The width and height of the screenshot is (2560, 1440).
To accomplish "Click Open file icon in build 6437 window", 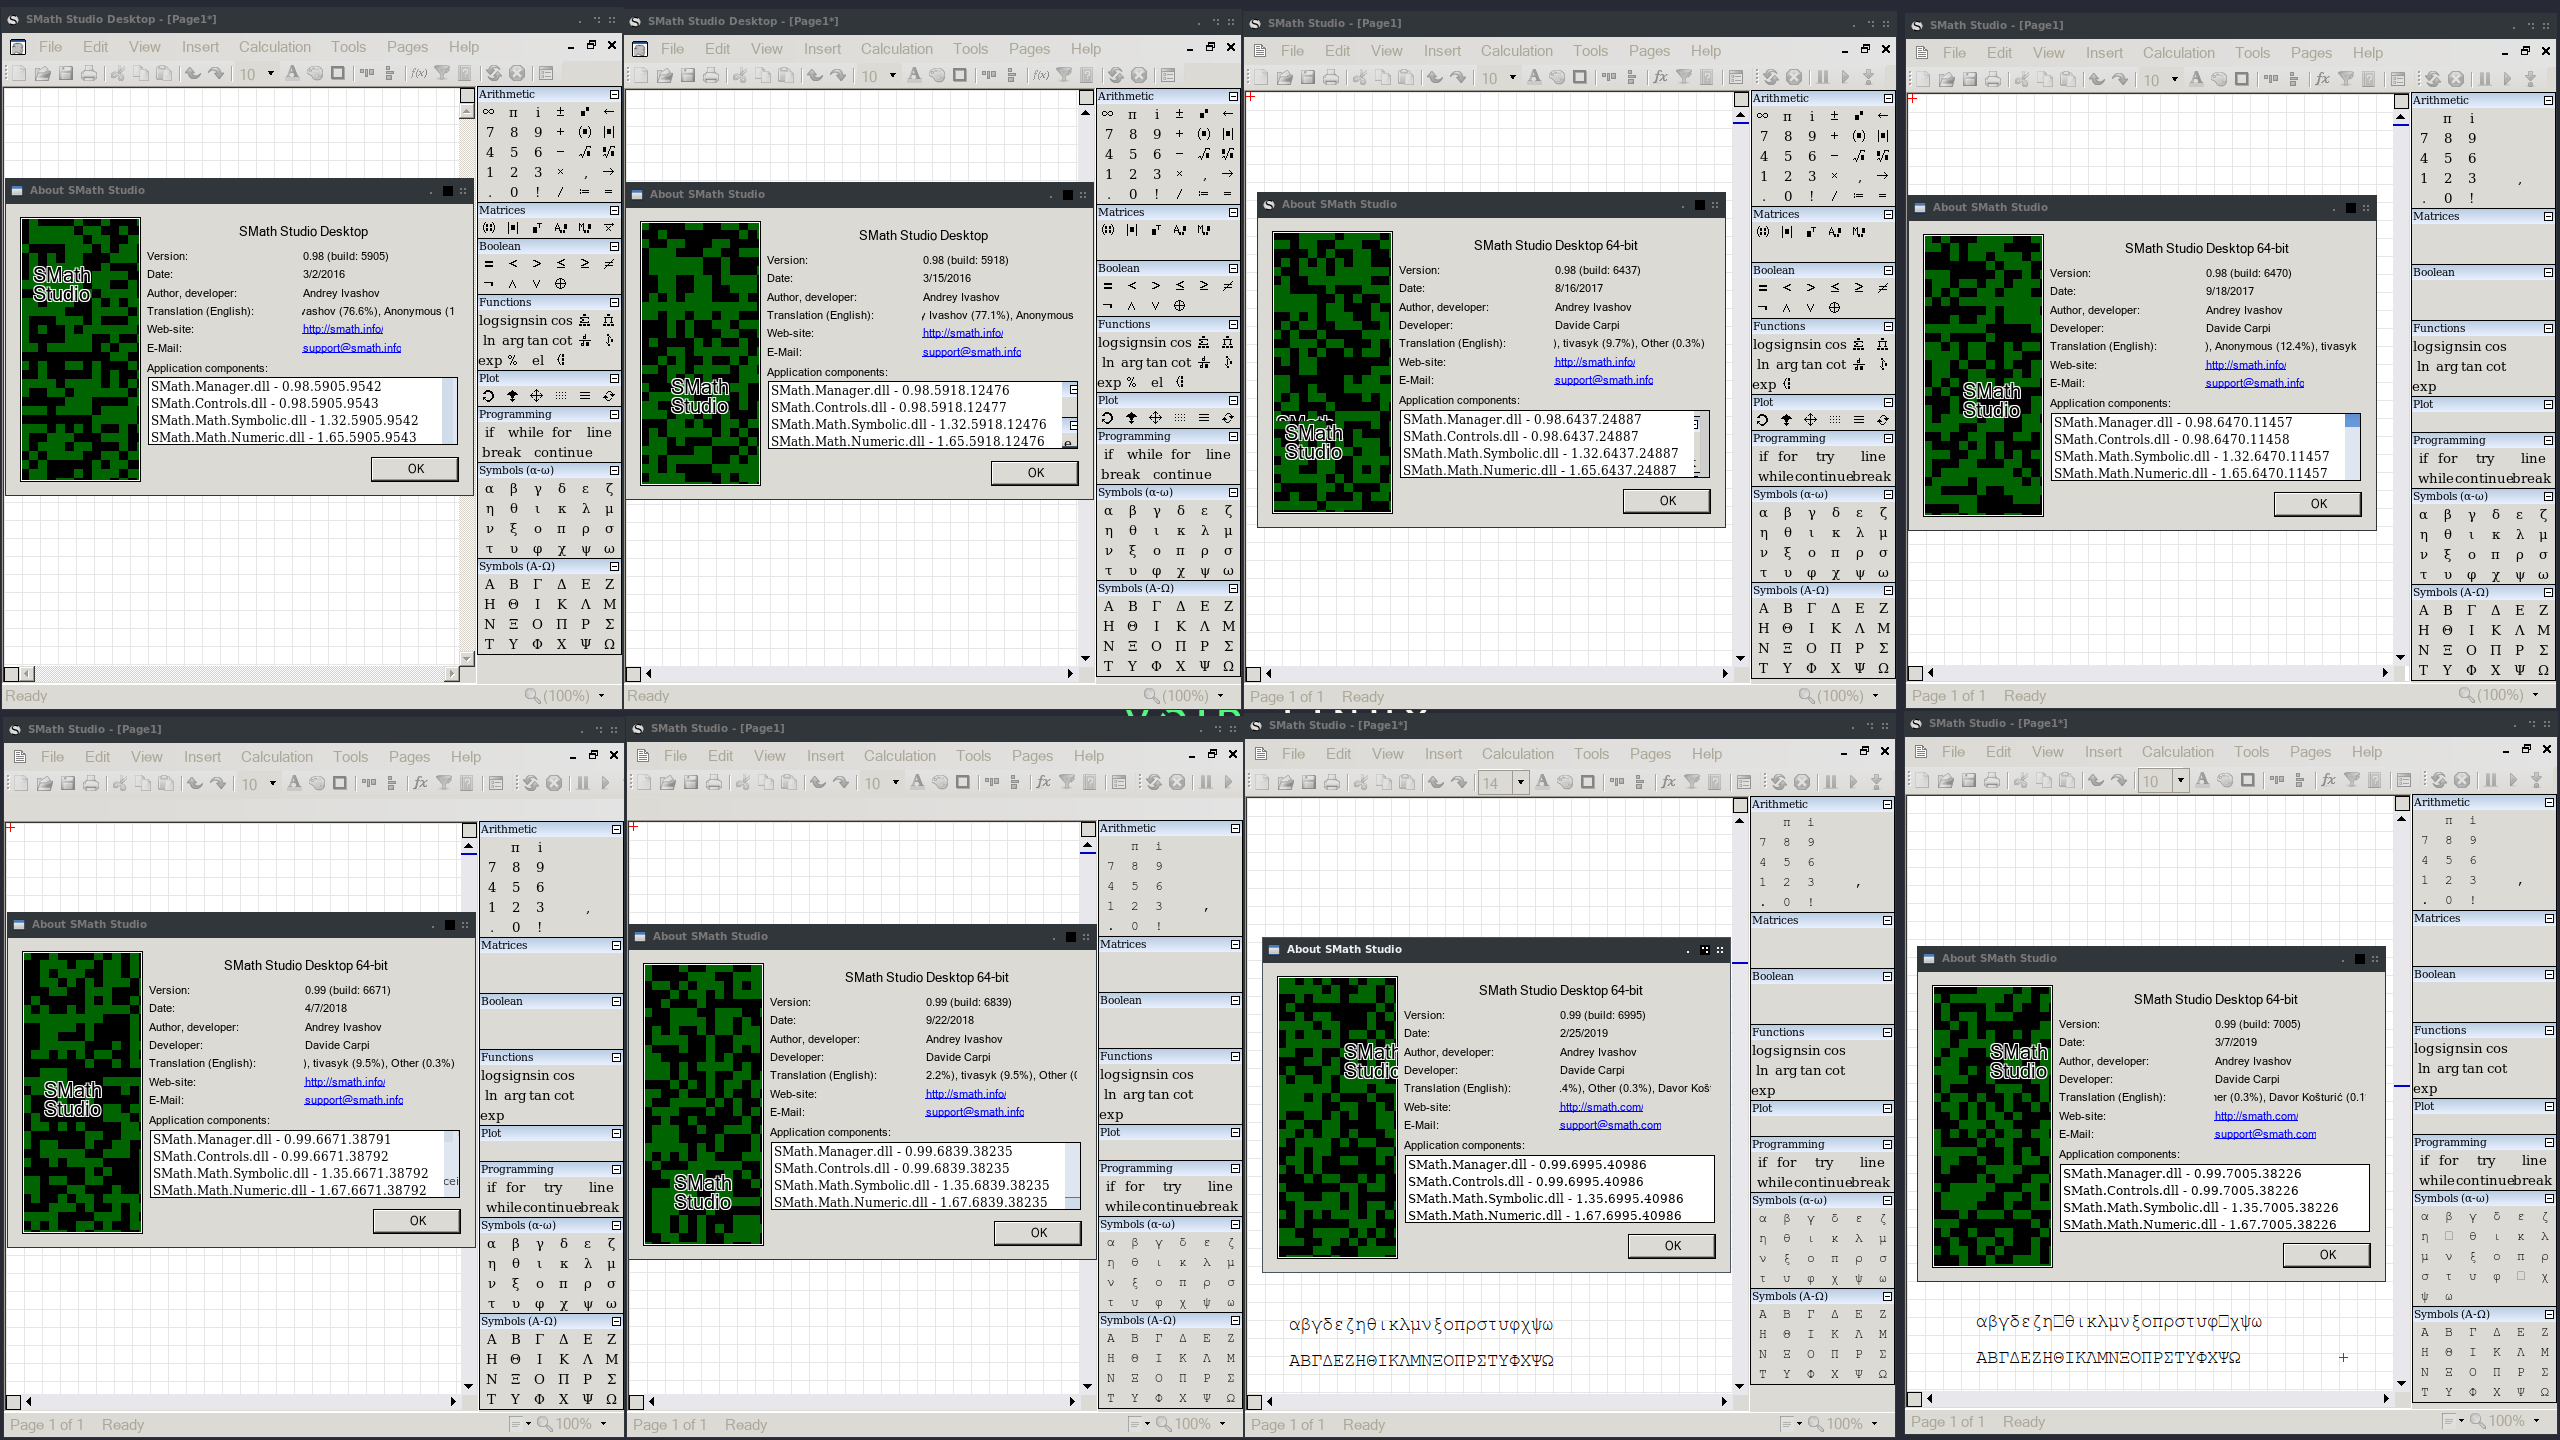I will pyautogui.click(x=1285, y=77).
